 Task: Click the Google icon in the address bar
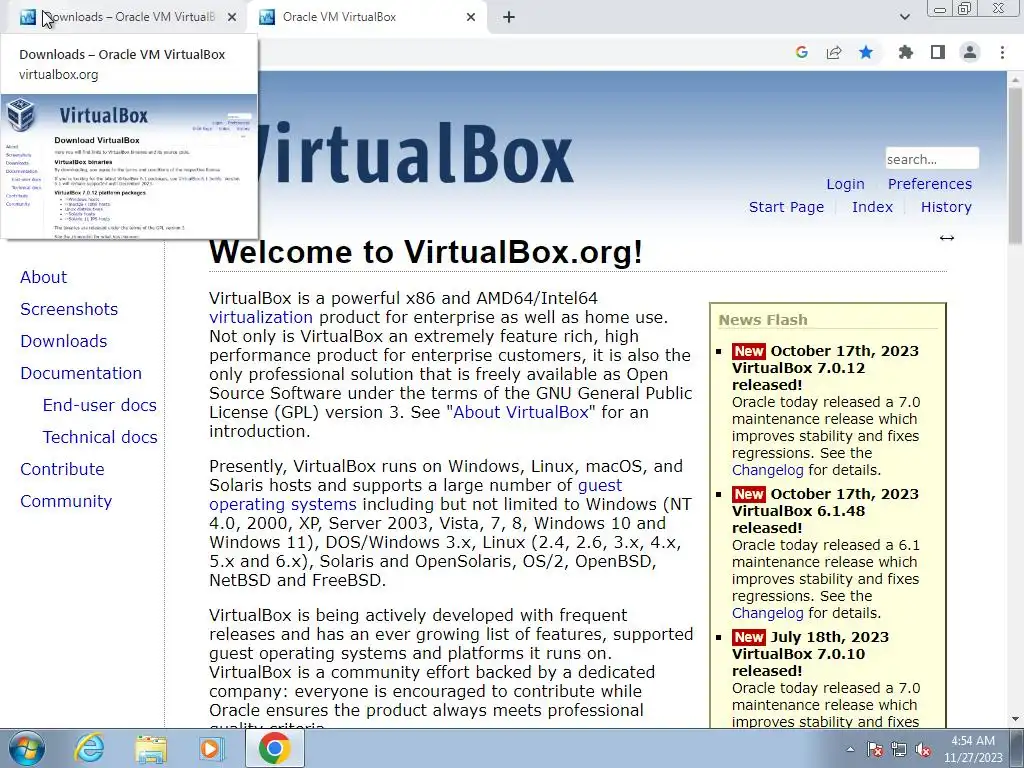coord(802,52)
